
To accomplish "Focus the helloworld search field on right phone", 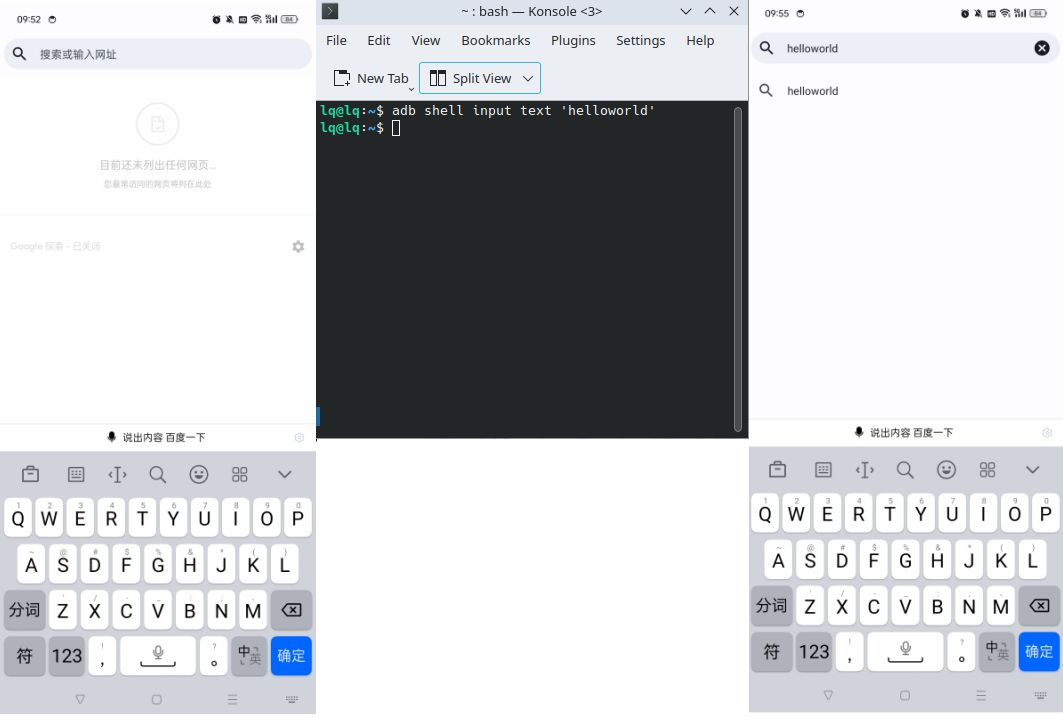I will point(905,48).
